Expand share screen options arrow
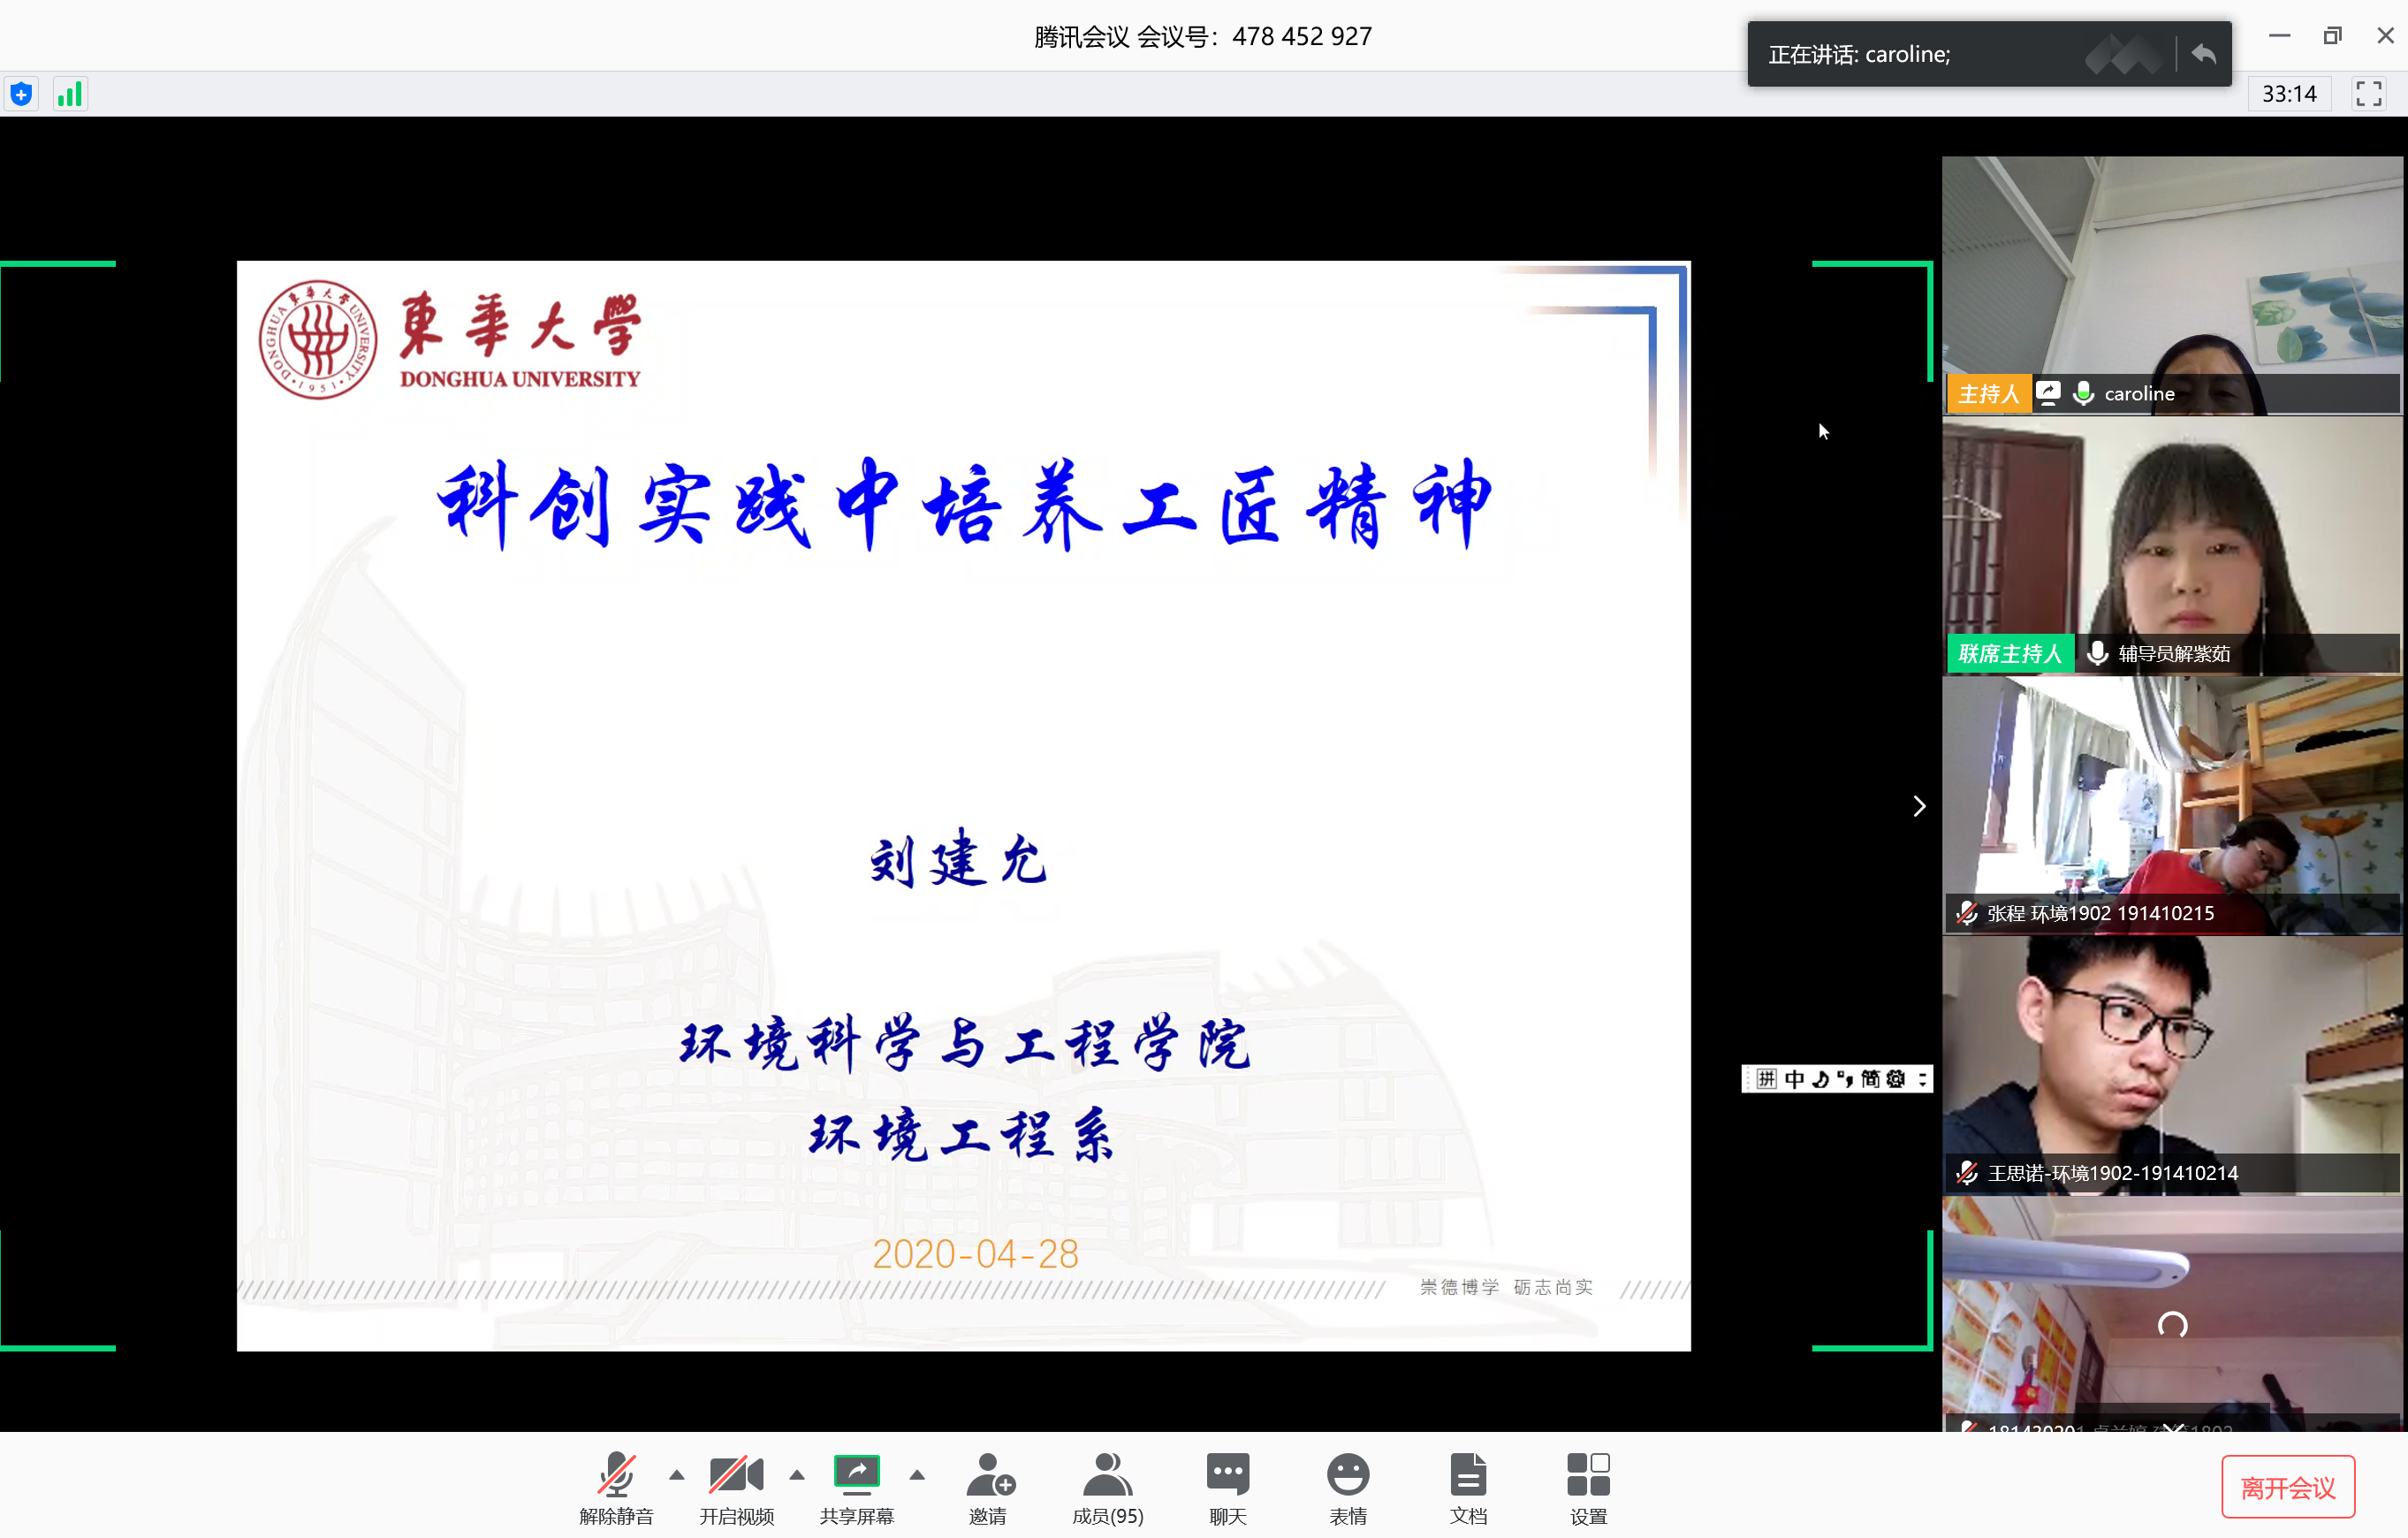The height and width of the screenshot is (1538, 2408). point(917,1475)
